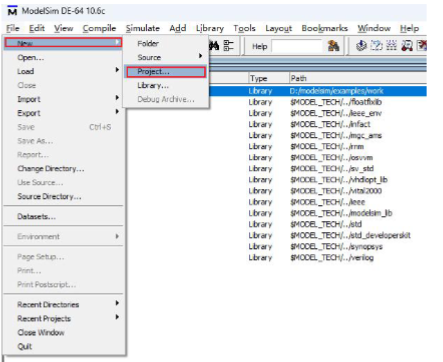Select the $MODEL_TECH/../floatfixlib row

tap(318, 102)
